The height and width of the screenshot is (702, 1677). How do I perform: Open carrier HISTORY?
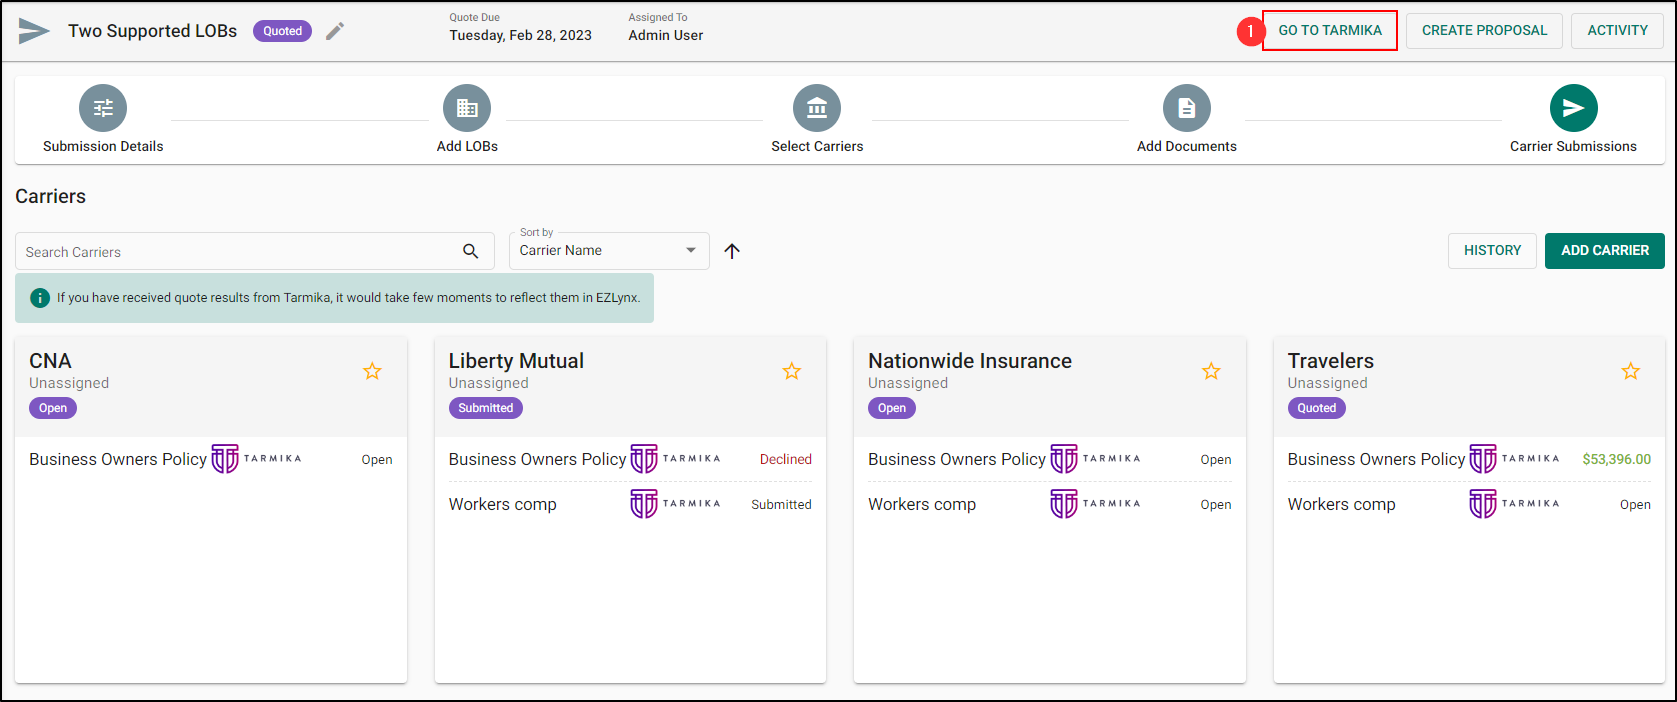1492,251
